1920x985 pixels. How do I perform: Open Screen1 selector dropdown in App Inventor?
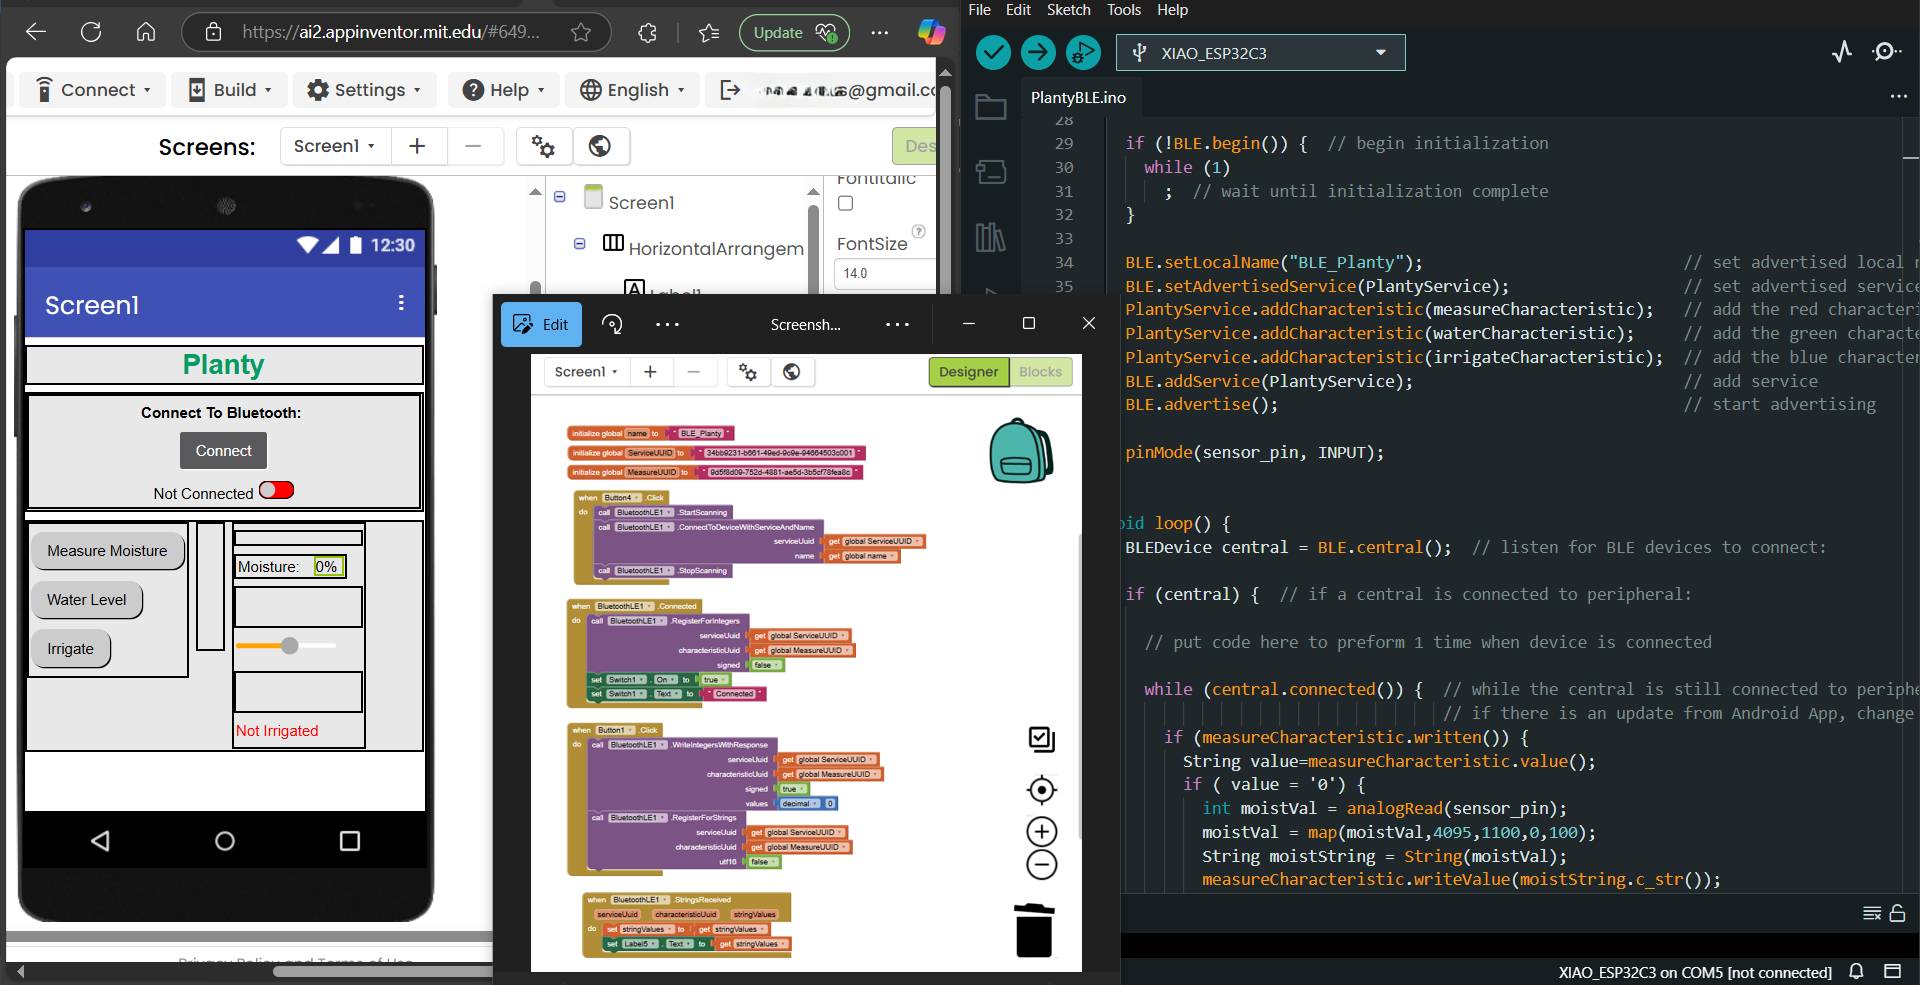coord(335,146)
